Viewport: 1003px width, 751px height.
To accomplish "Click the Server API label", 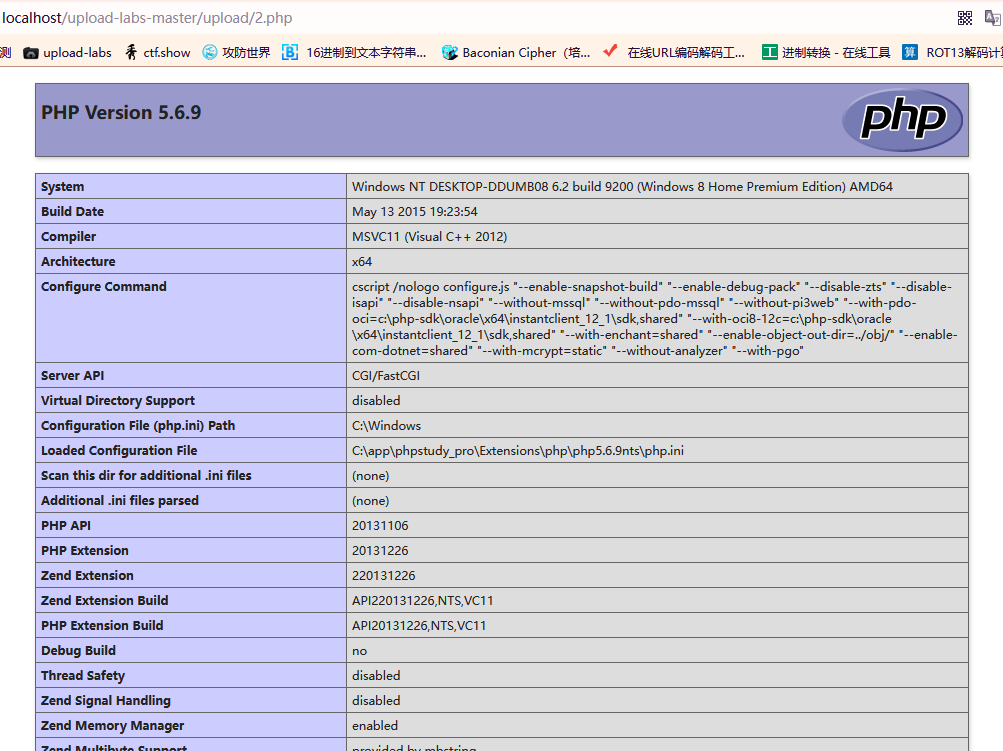I will [72, 376].
